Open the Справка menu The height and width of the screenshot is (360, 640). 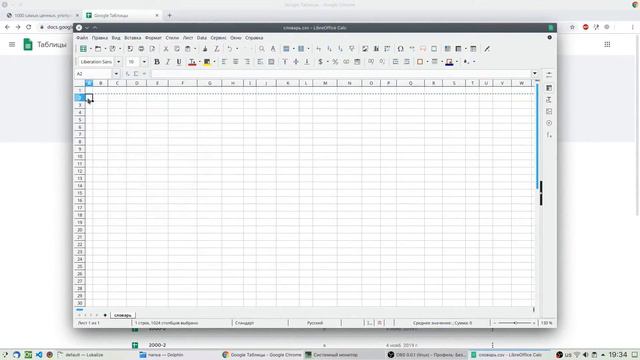coord(254,38)
